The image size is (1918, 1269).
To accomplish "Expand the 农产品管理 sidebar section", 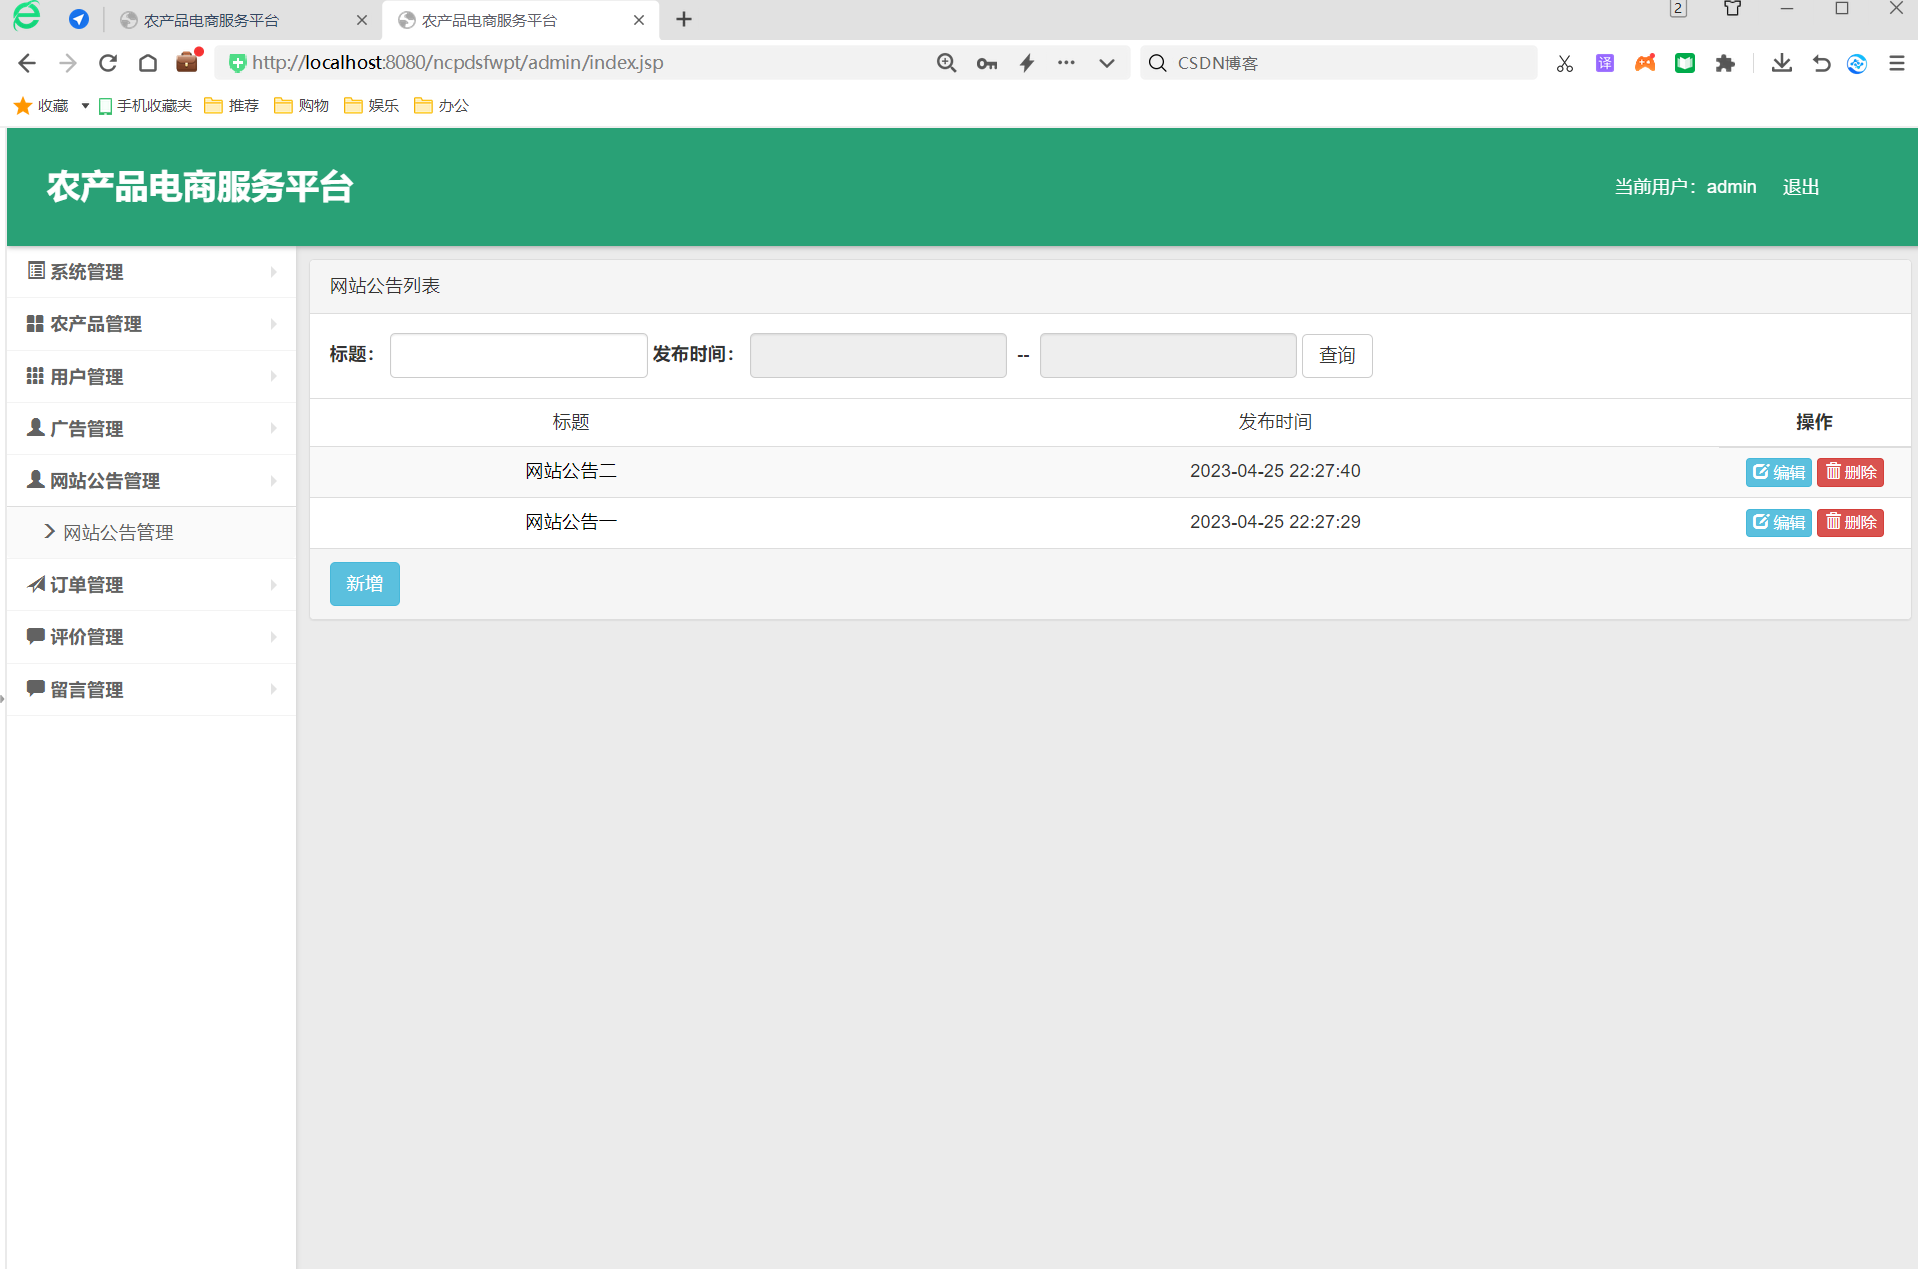I will [x=151, y=324].
